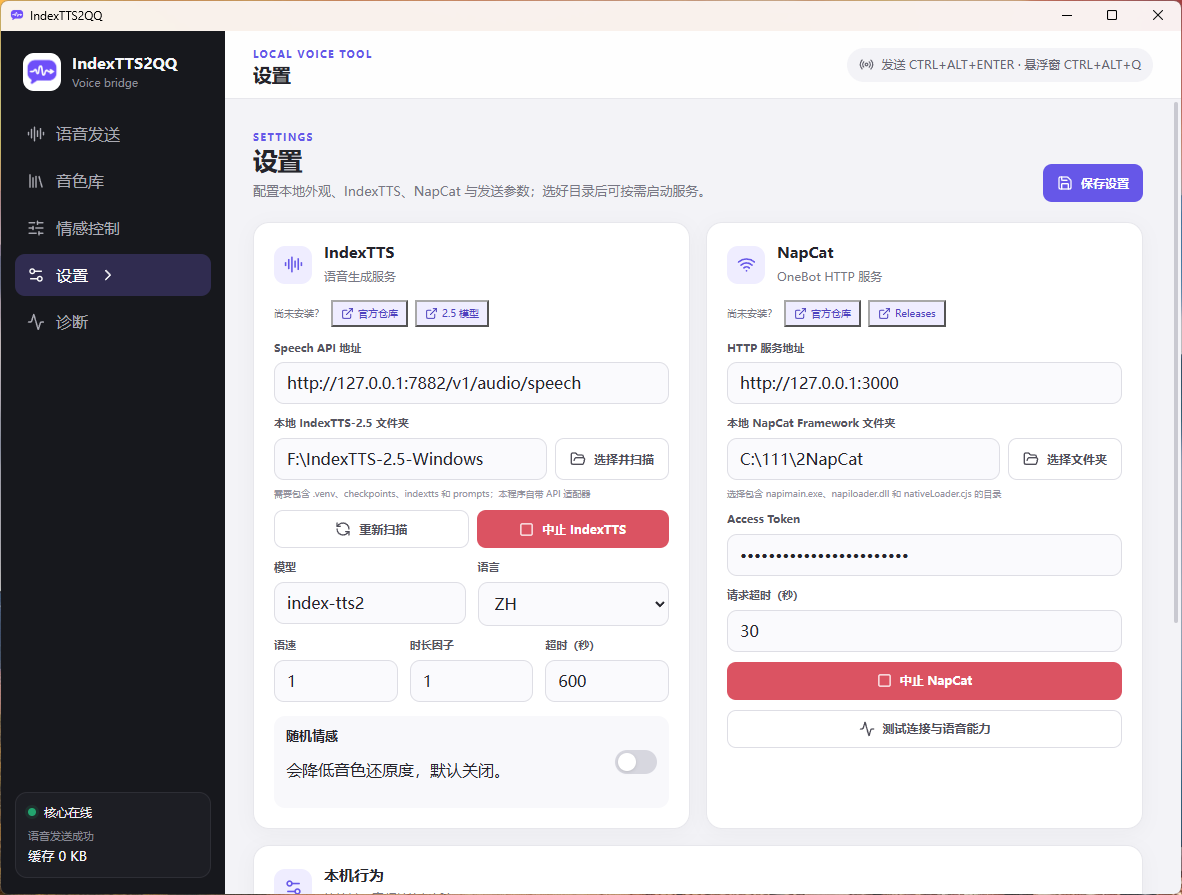The height and width of the screenshot is (895, 1182).
Task: Click the external-link icon in 2.5 模型
Action: click(x=431, y=314)
